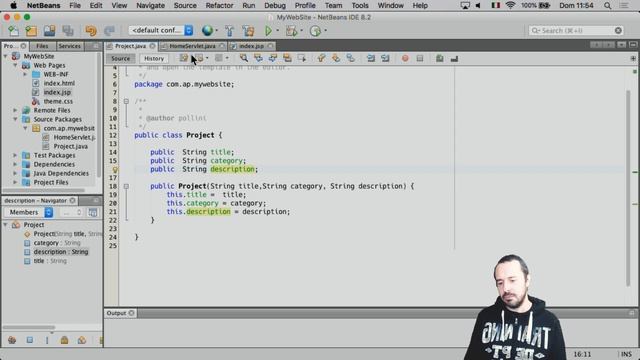Viewport: 640px width, 360px height.
Task: Click the Save All toolbar icon
Action: pyautogui.click(x=68, y=31)
